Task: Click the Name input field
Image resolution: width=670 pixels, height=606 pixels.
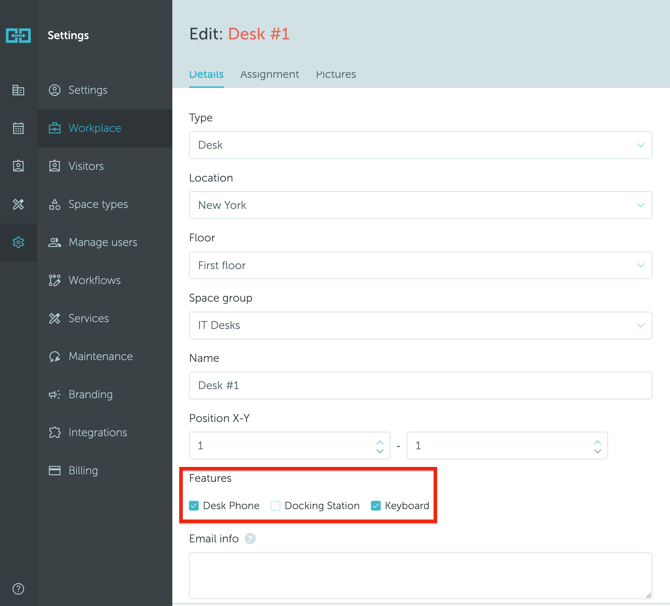Action: point(420,385)
